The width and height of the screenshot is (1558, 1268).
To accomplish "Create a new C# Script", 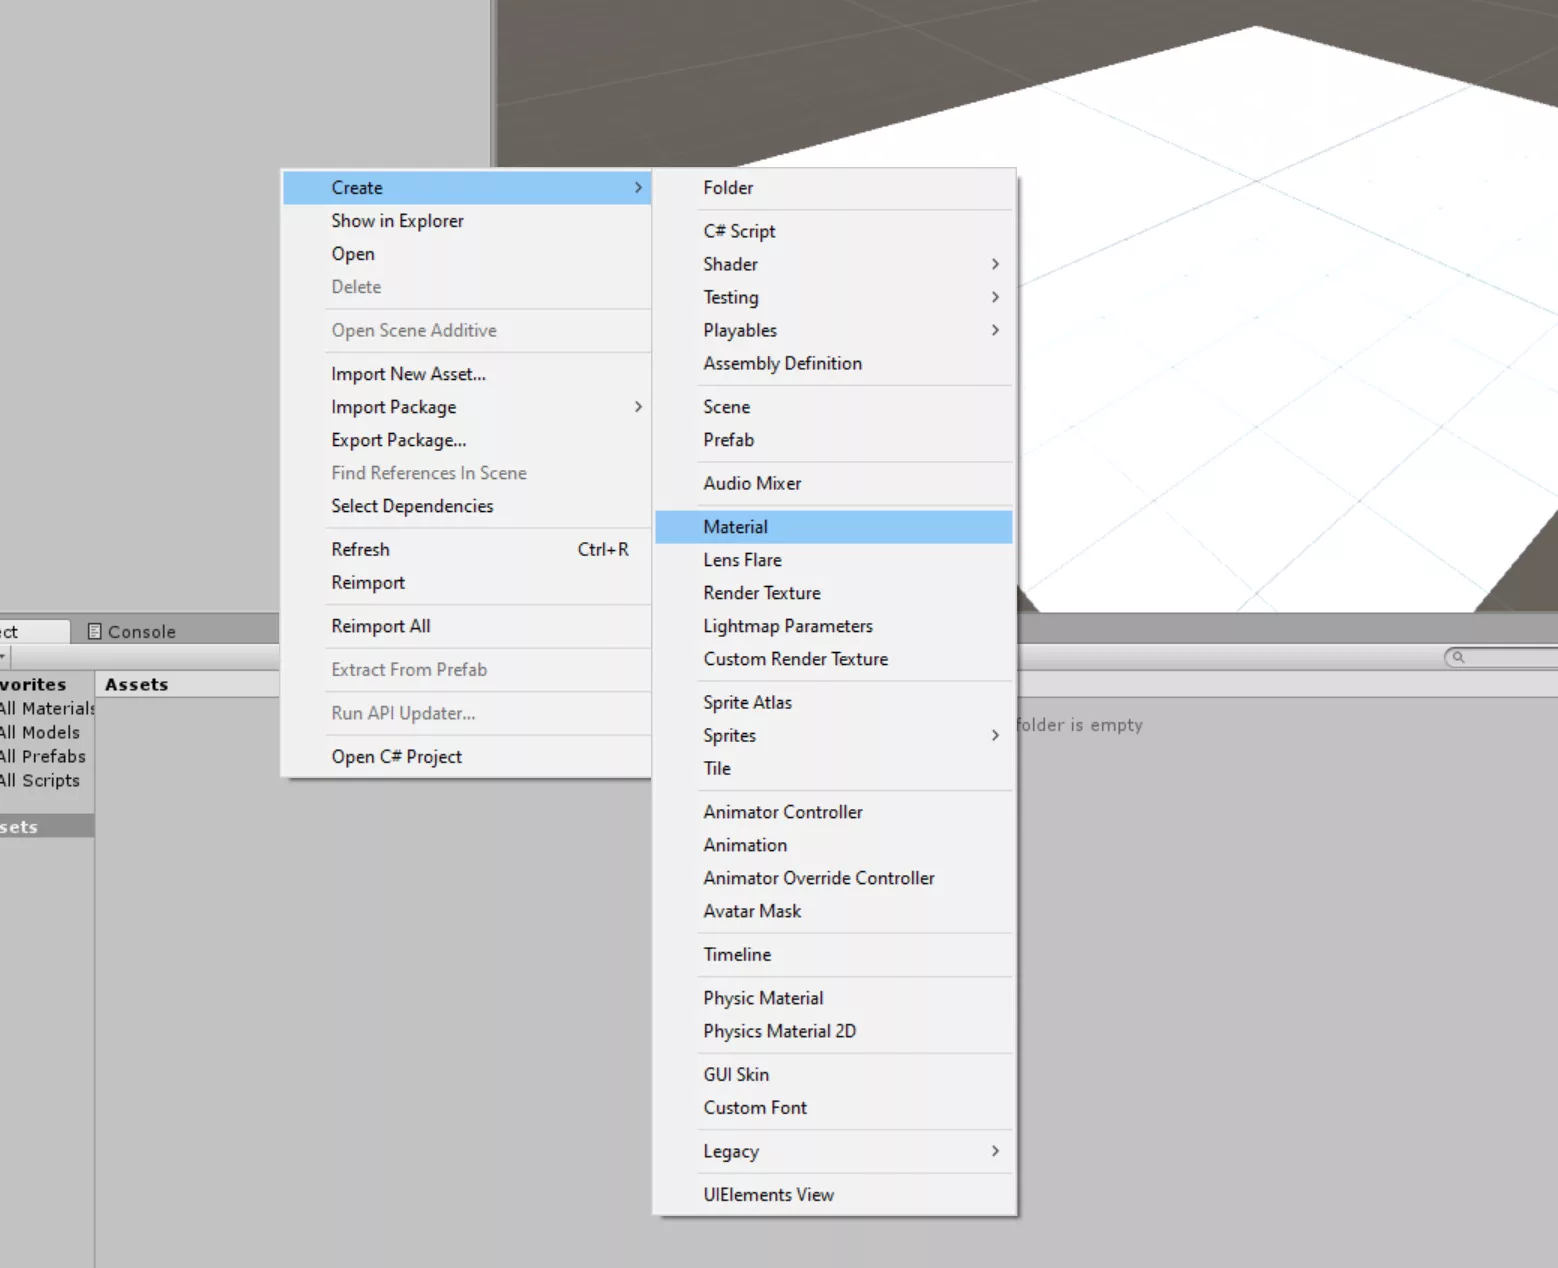I will point(739,231).
